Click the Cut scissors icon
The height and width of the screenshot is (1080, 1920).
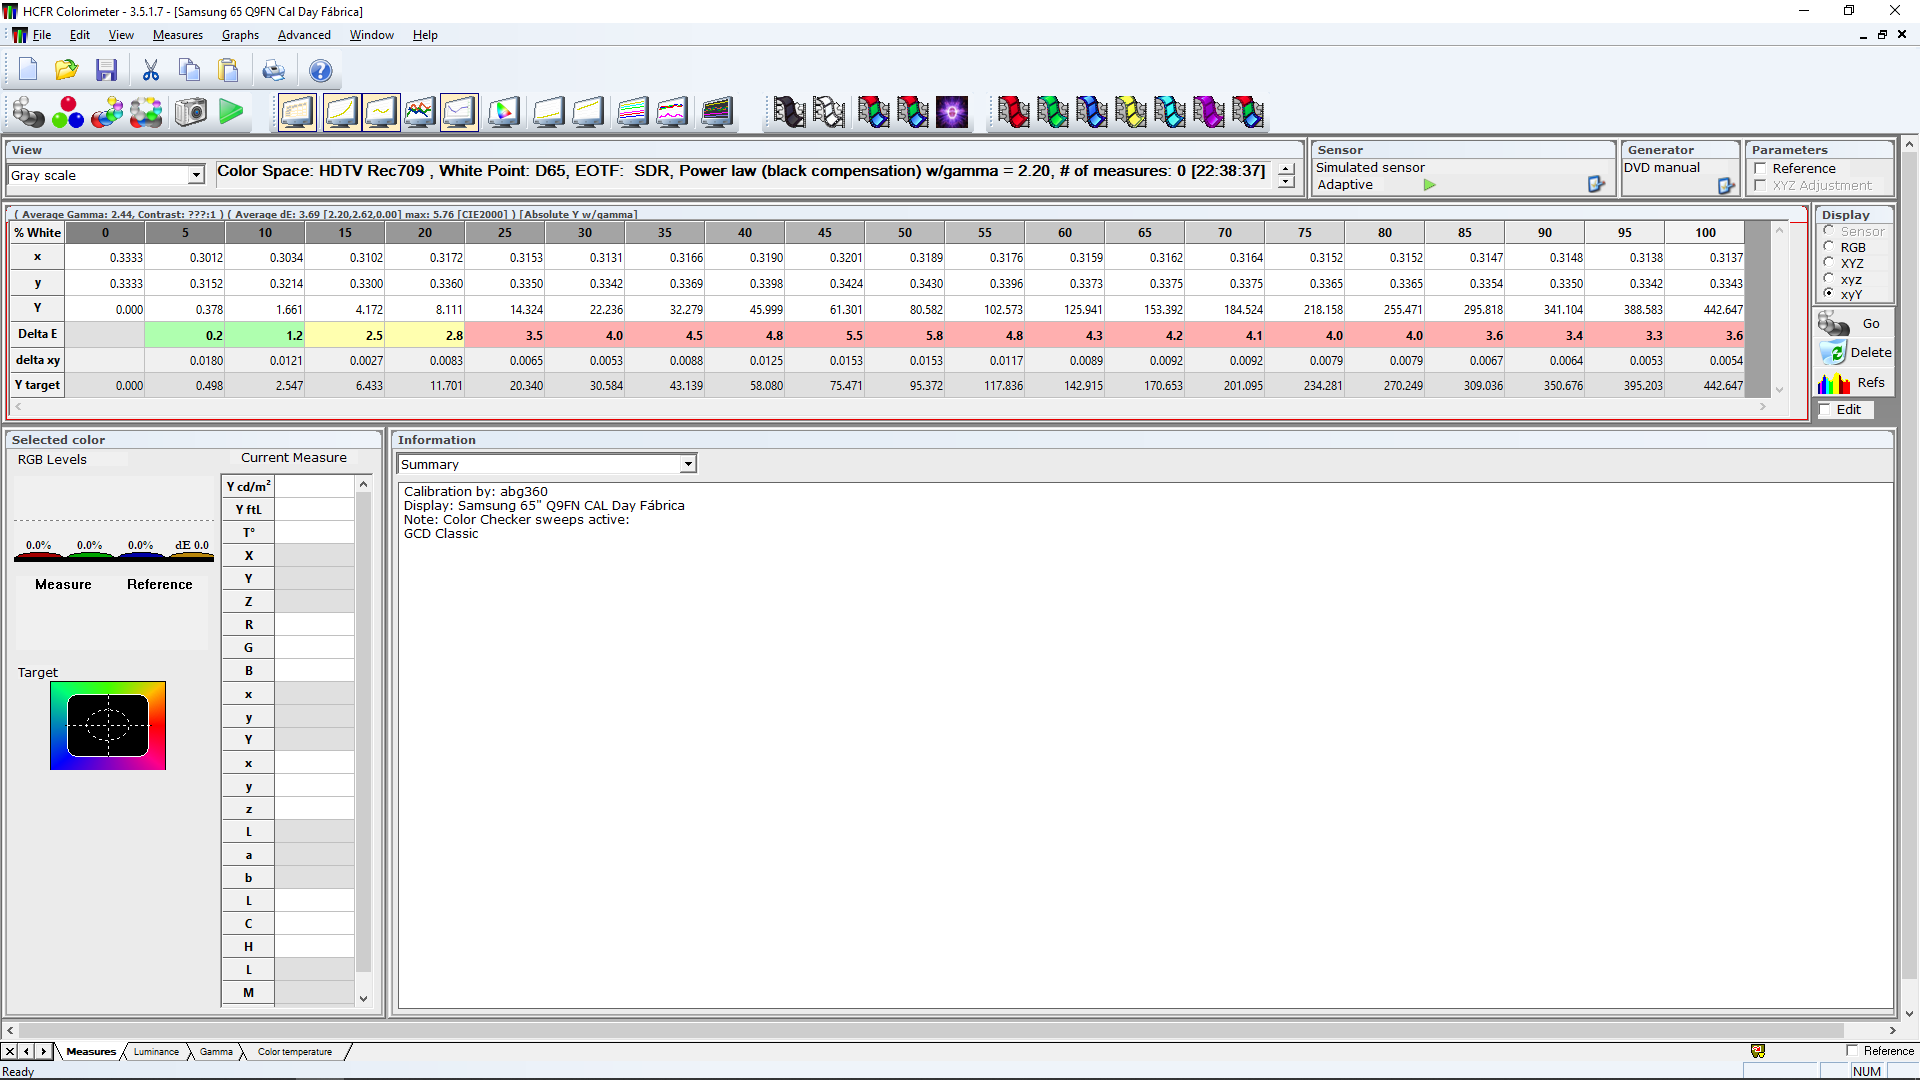click(151, 70)
